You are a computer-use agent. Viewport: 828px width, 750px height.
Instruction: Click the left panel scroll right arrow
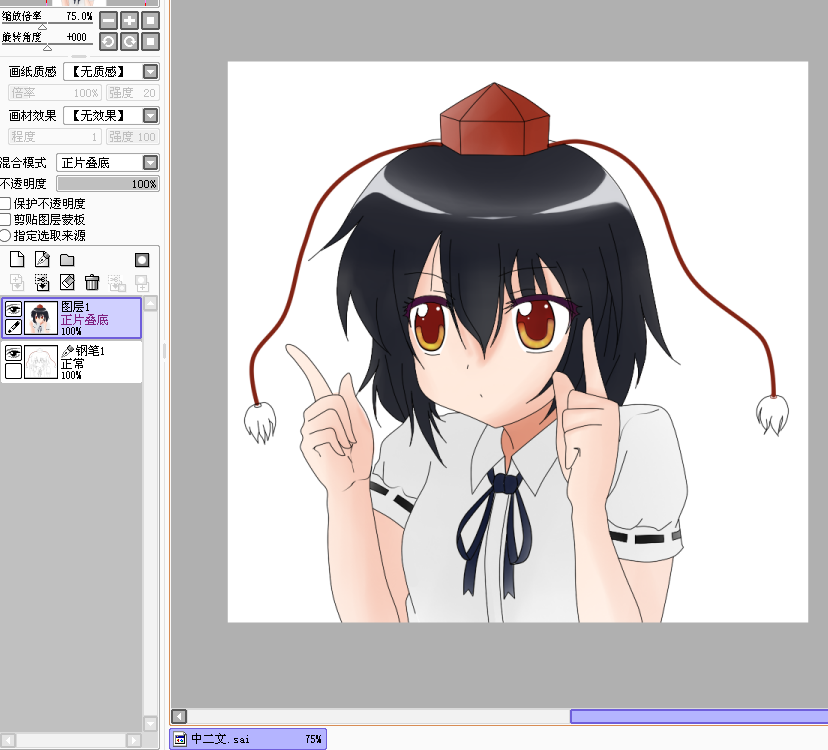pyautogui.click(x=134, y=740)
